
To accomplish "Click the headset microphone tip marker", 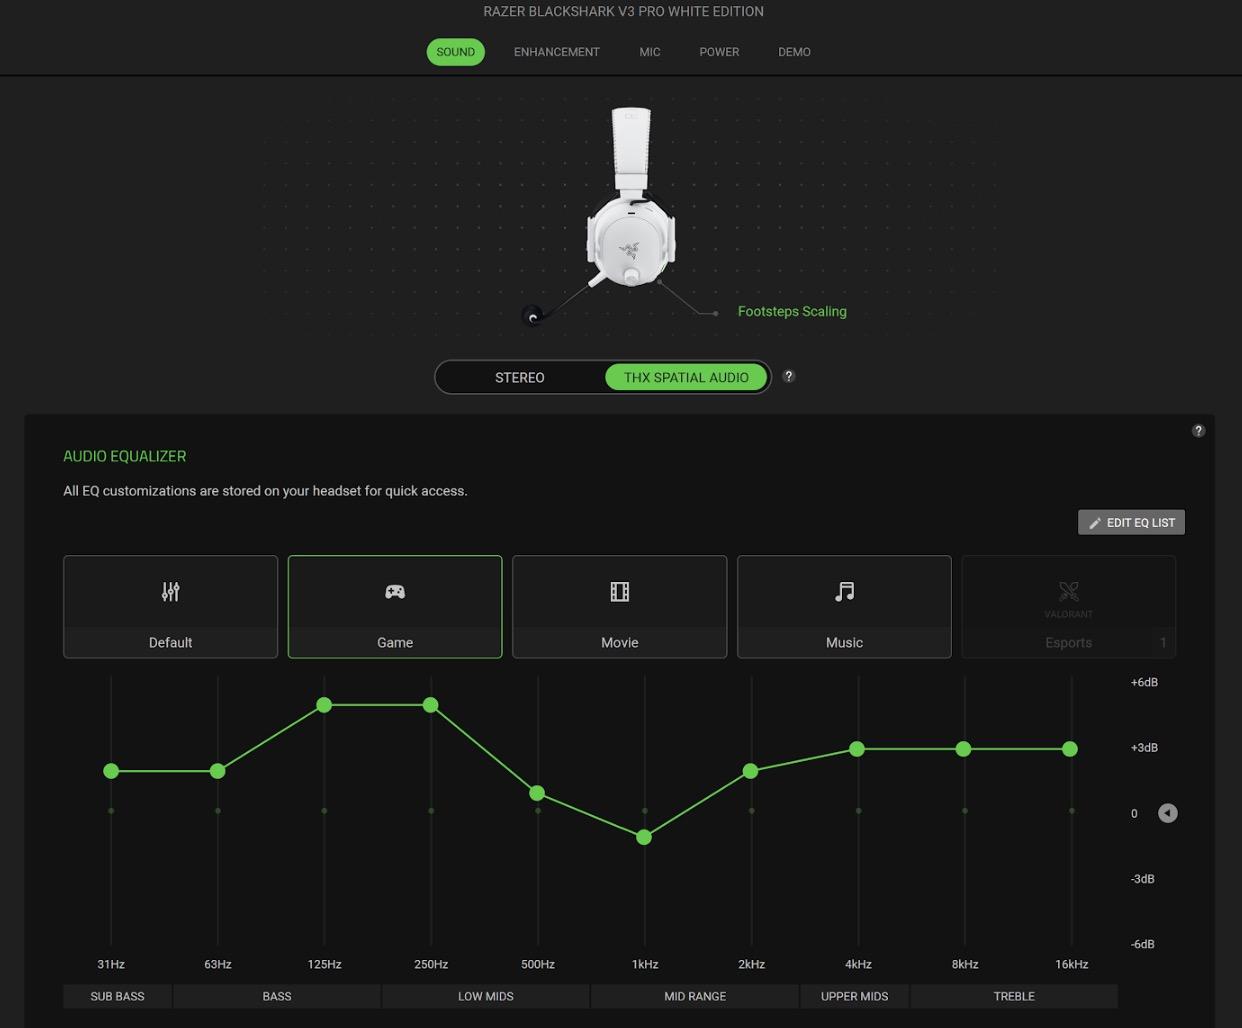I will pos(533,317).
